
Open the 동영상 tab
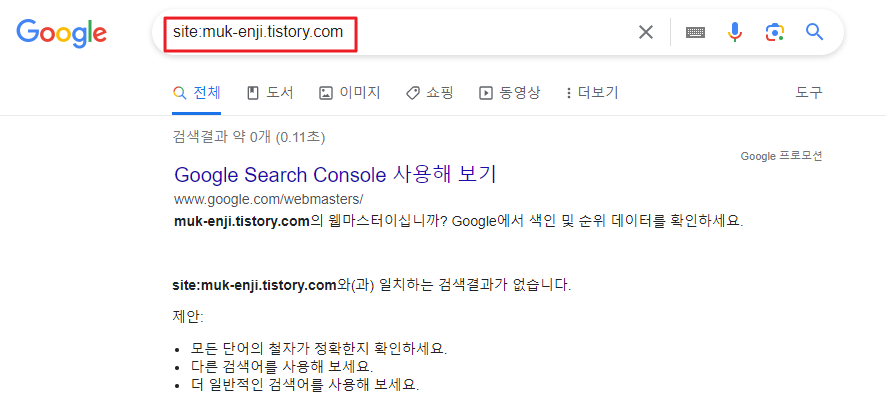pos(509,93)
